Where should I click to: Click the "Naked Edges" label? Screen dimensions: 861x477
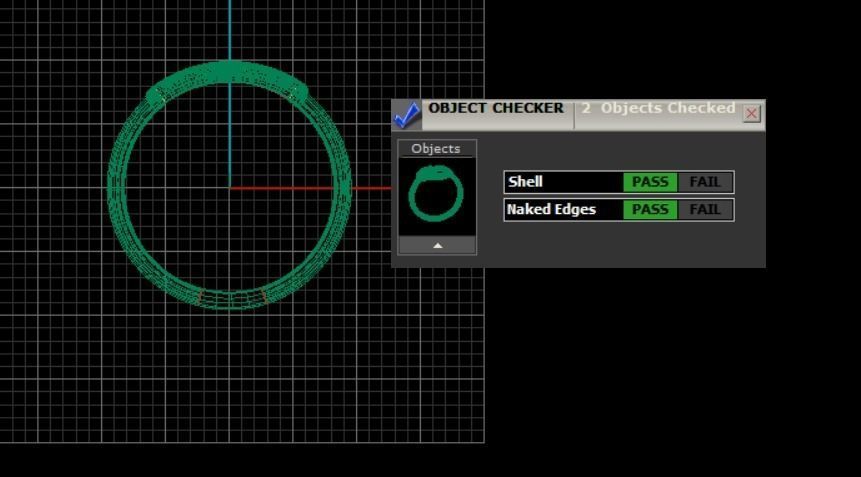[551, 209]
